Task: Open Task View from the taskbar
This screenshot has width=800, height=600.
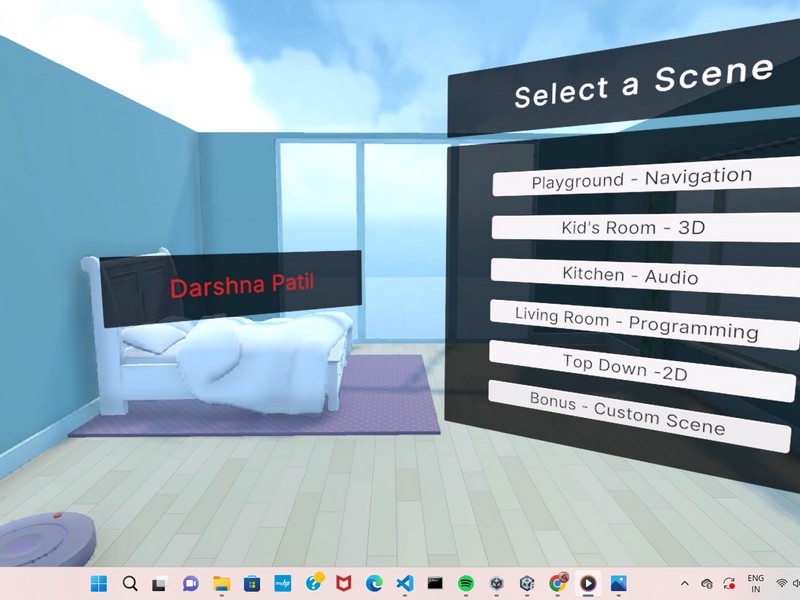Action: click(x=159, y=583)
